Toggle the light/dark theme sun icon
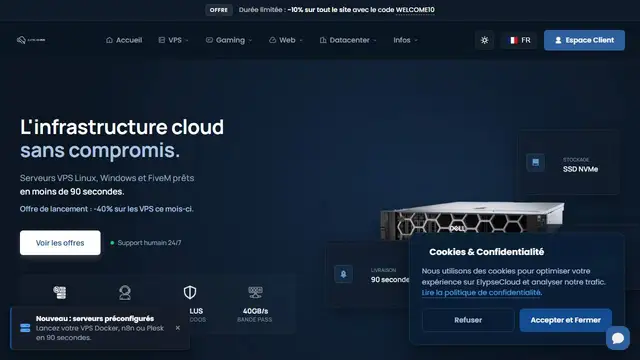Image resolution: width=640 pixels, height=360 pixels. pyautogui.click(x=484, y=40)
